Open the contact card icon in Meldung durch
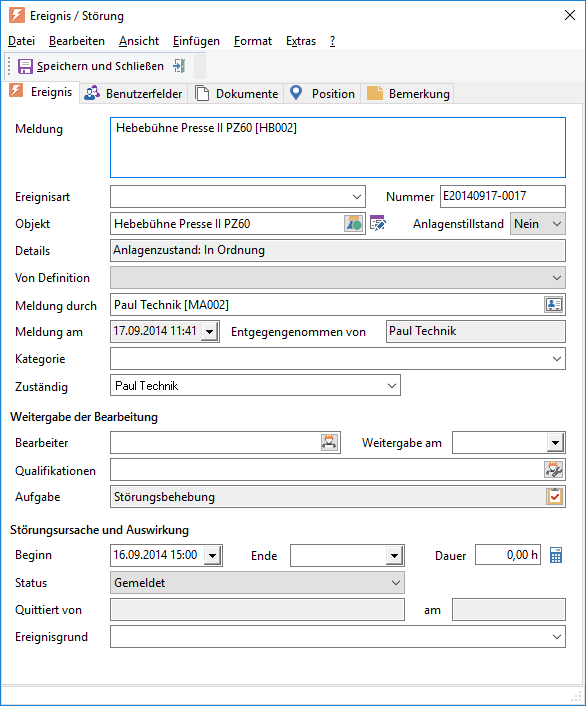 [554, 305]
